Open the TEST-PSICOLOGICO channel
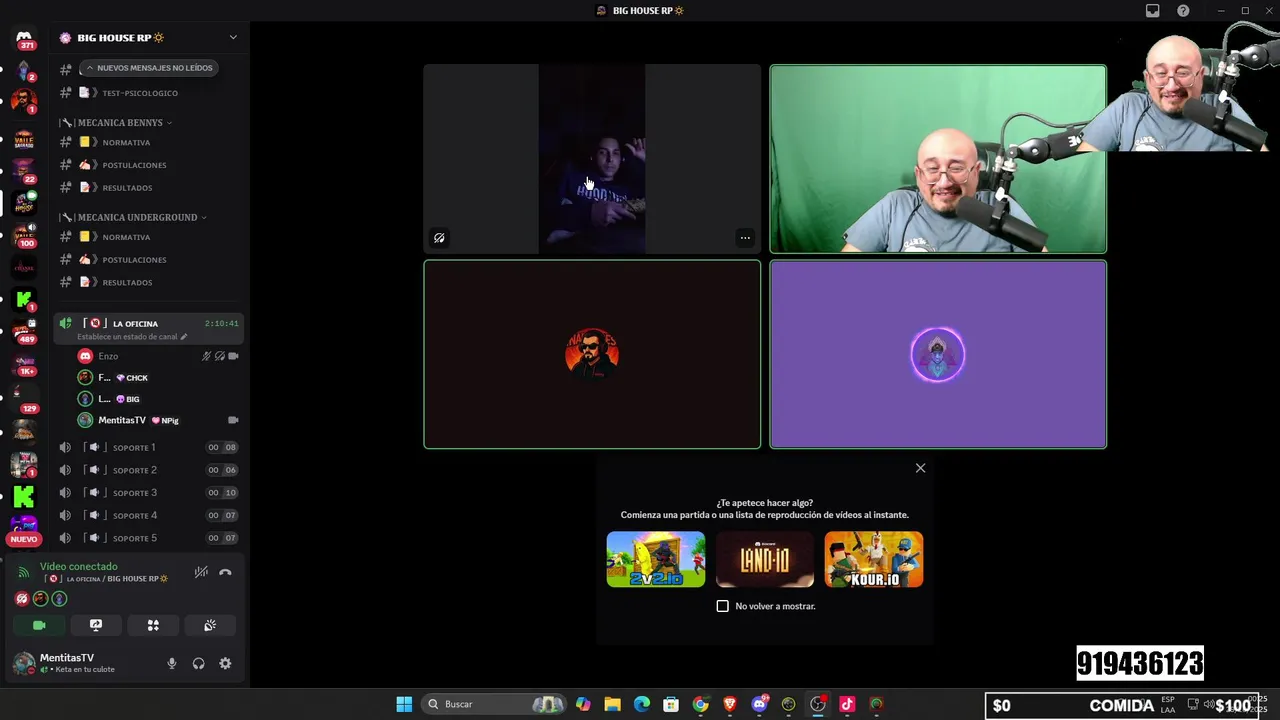The image size is (1280, 720). pos(140,93)
